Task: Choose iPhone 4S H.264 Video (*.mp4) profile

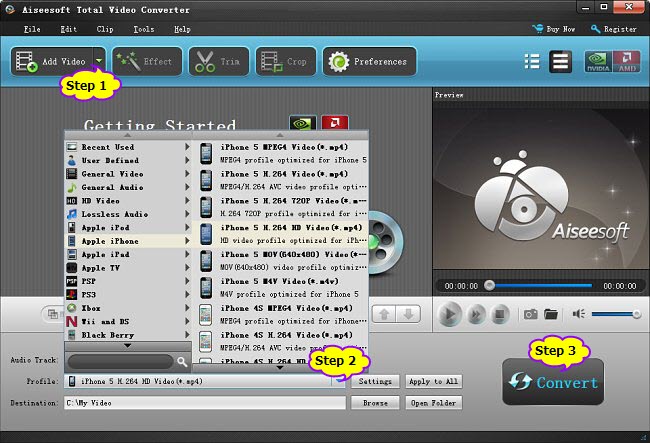Action: (281, 341)
